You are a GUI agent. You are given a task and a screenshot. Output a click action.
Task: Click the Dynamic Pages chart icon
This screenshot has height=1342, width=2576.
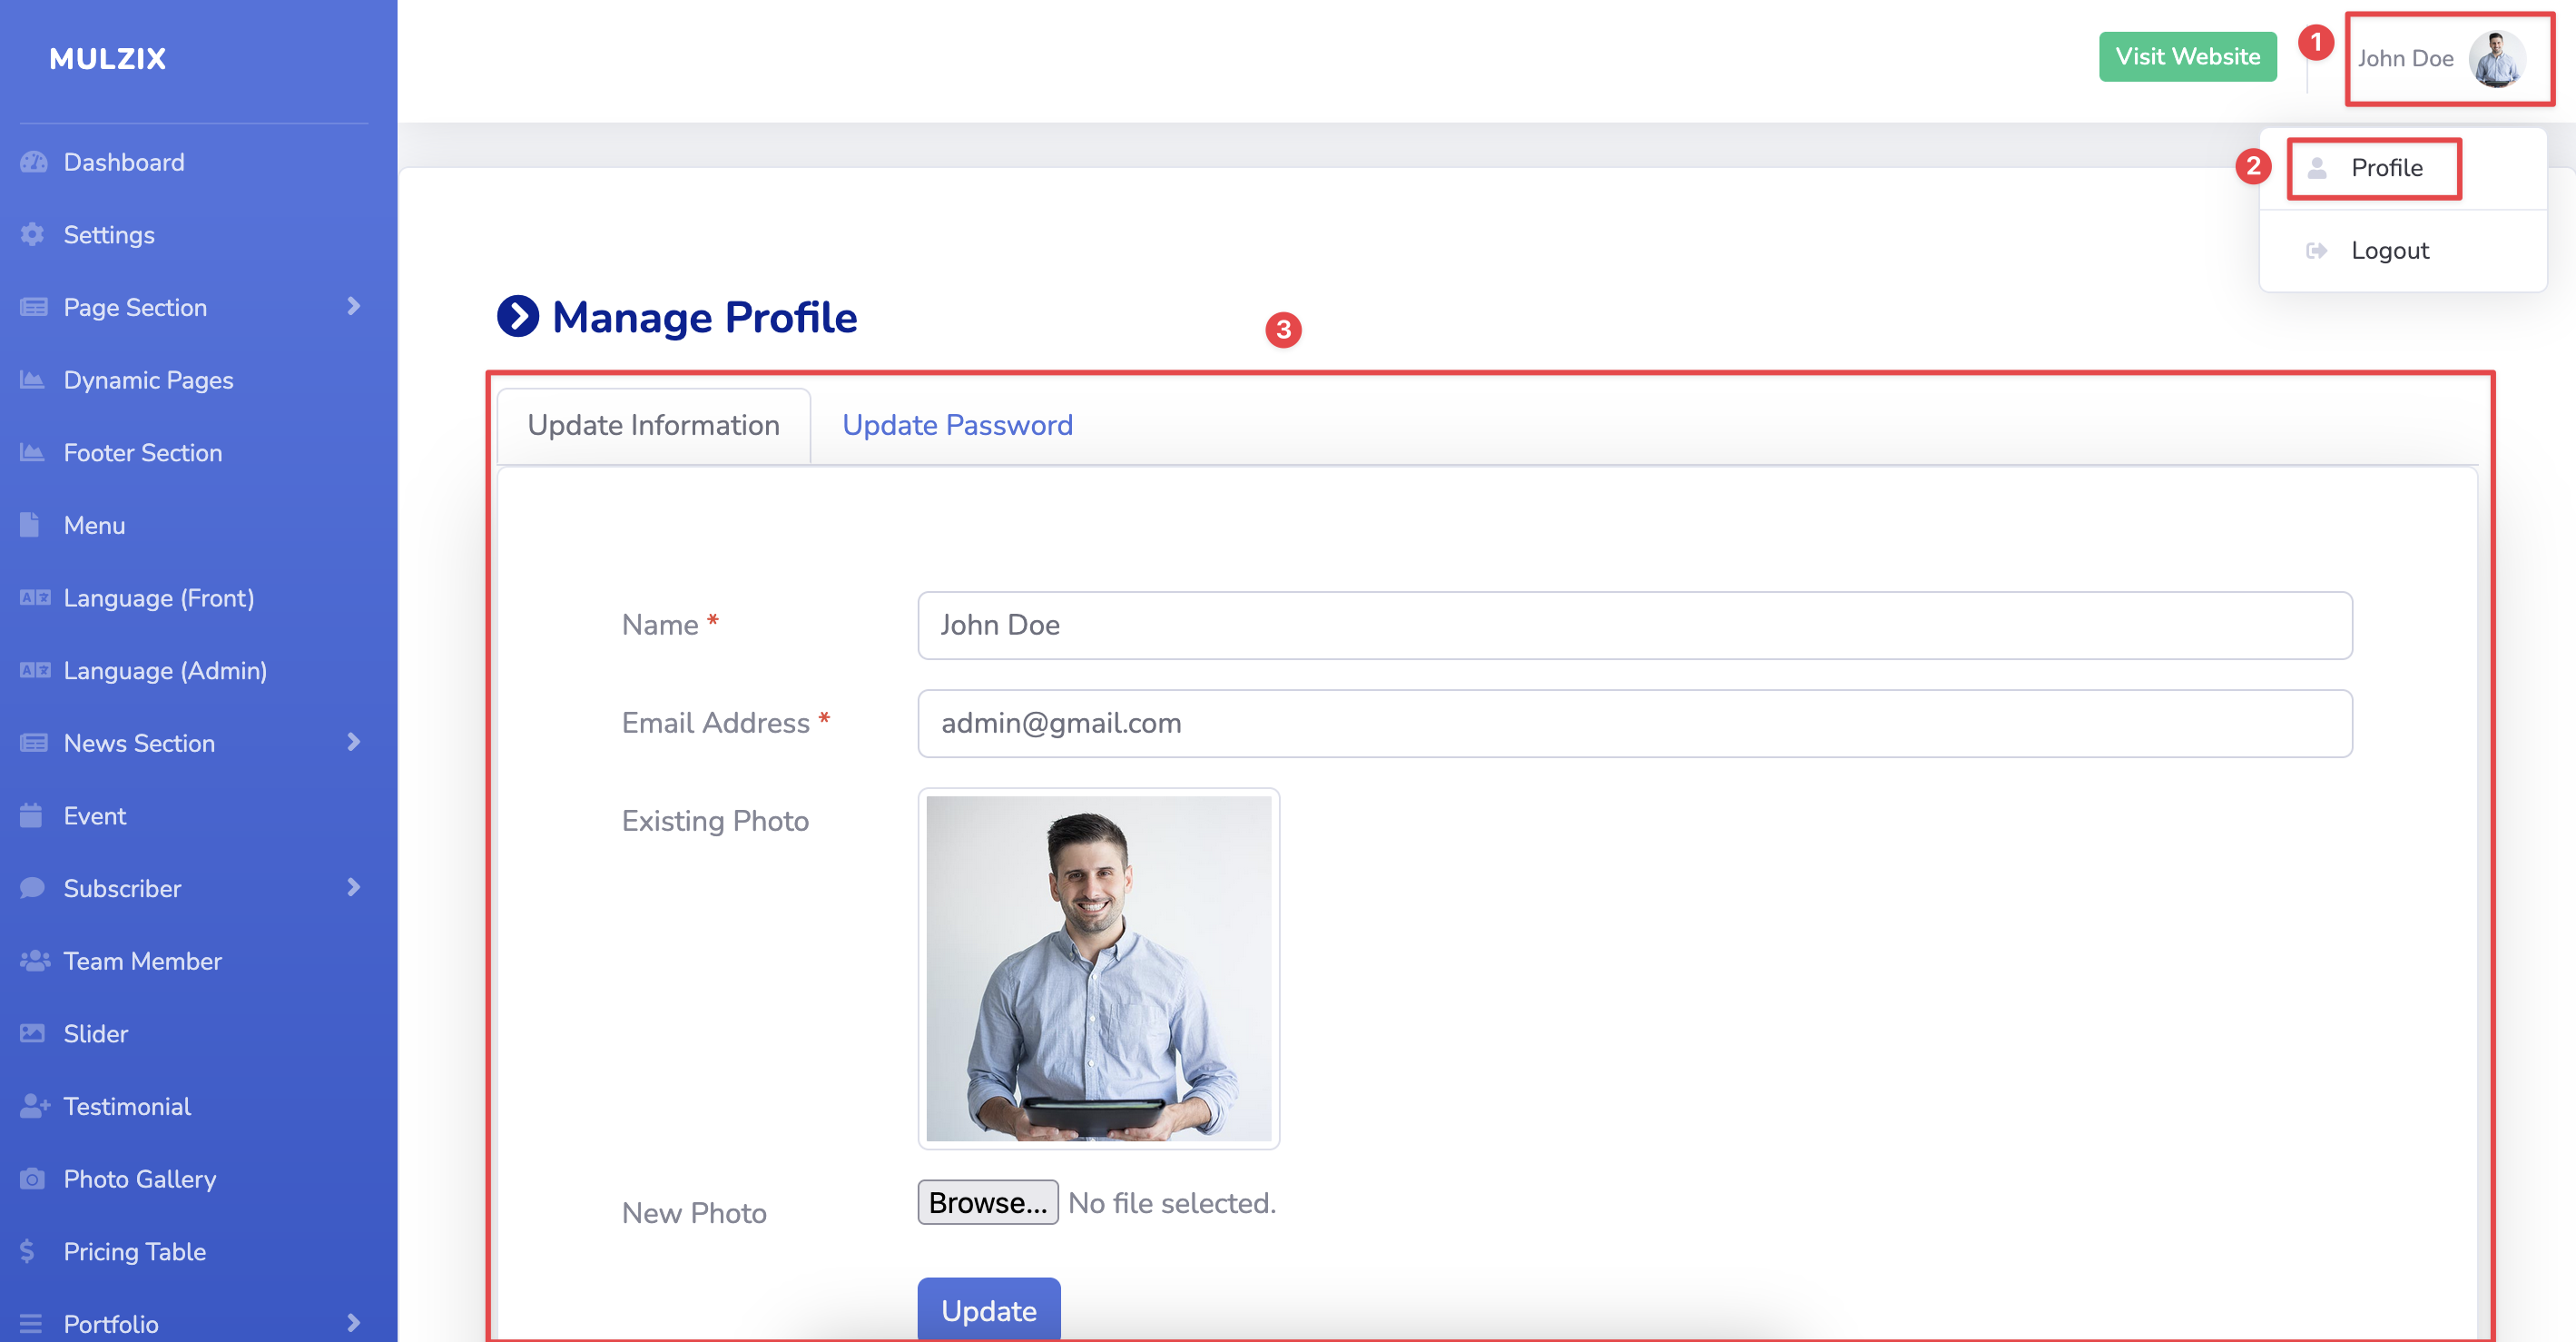pos(32,379)
